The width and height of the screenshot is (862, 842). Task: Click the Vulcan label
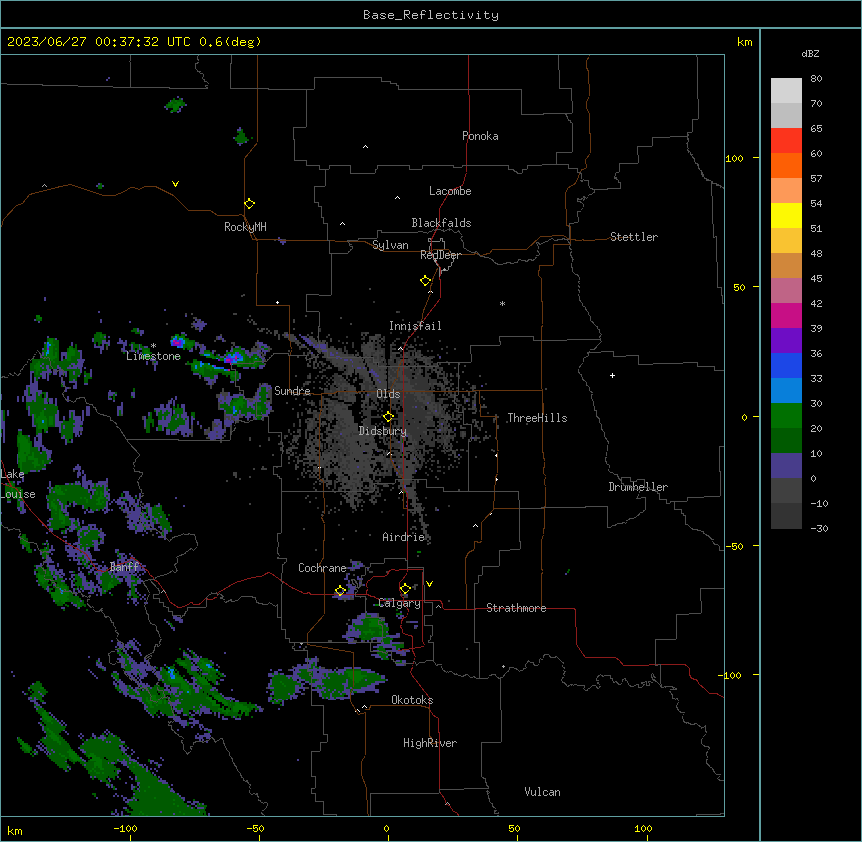(543, 792)
